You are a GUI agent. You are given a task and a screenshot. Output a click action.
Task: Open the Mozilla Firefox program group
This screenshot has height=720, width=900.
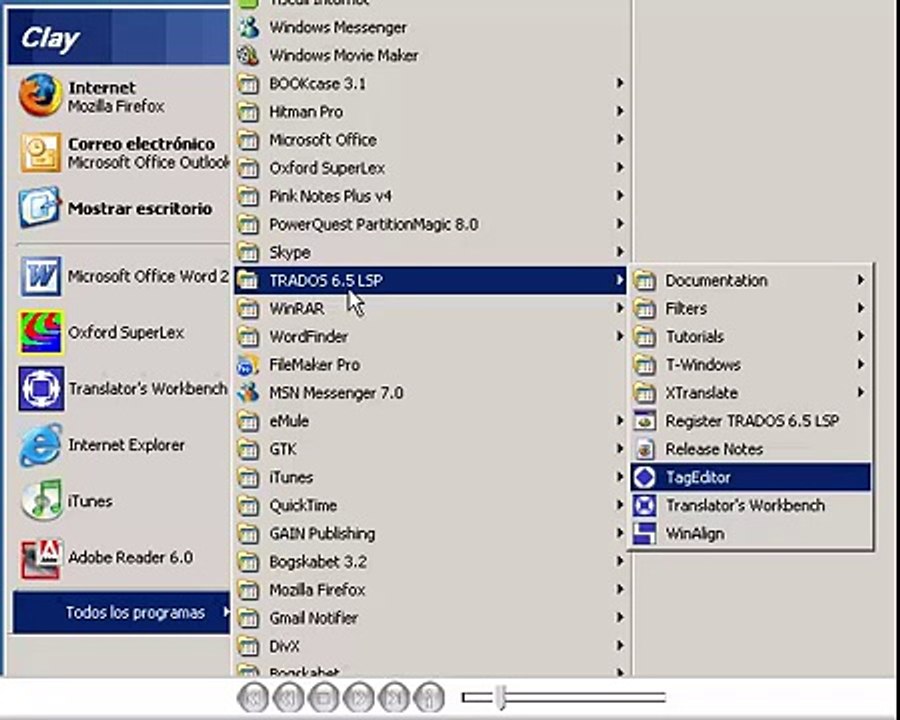click(430, 590)
